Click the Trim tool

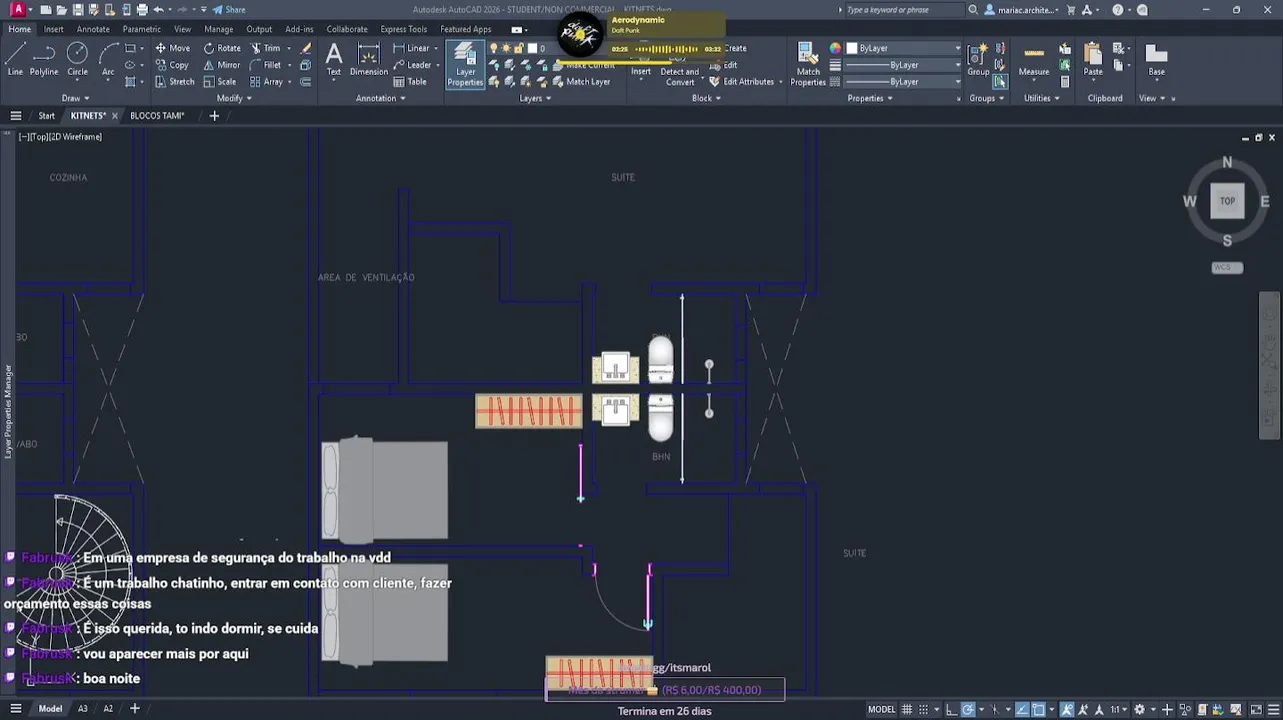click(266, 48)
